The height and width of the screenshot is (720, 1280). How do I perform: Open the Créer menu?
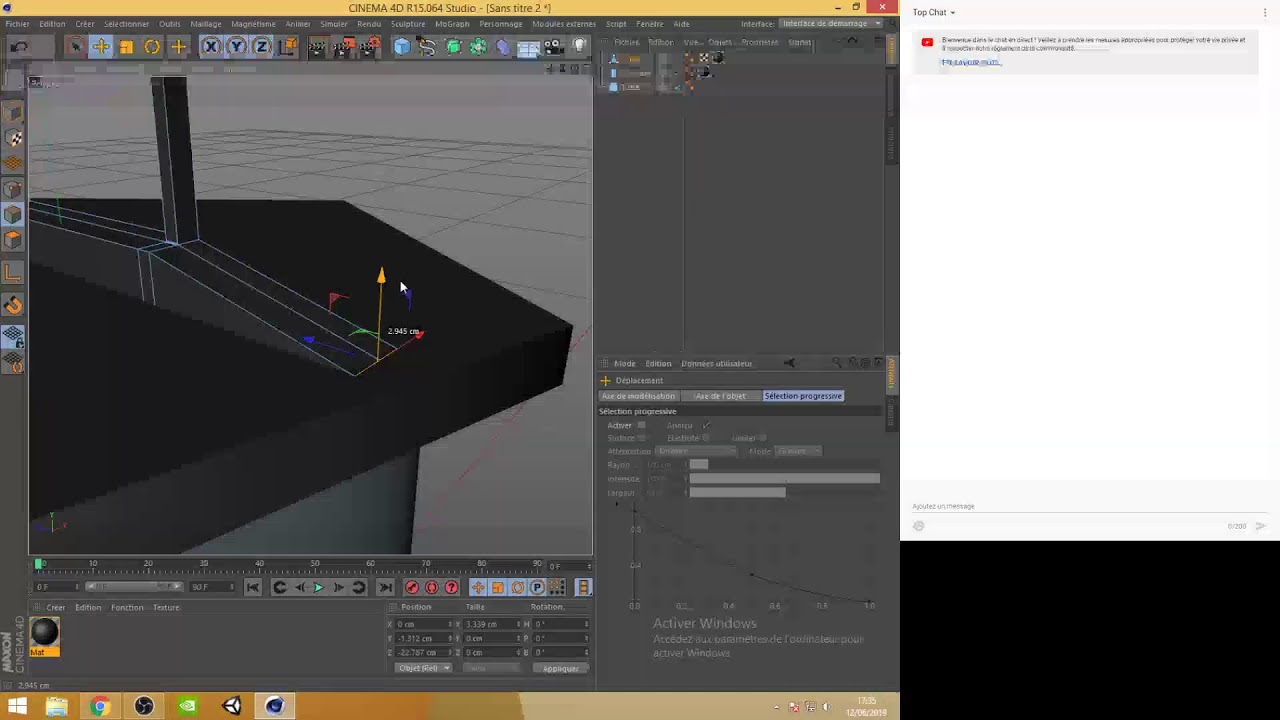[85, 24]
